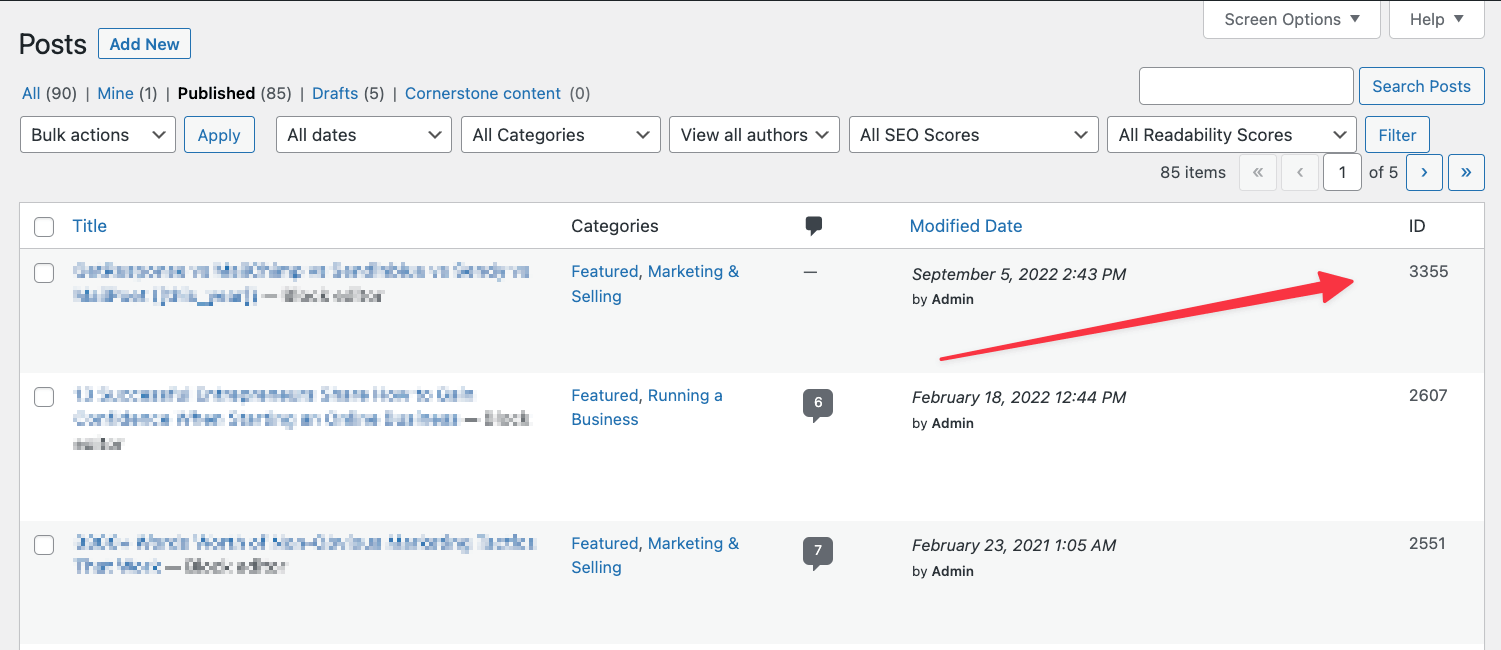Open the All Categories dropdown

click(560, 134)
